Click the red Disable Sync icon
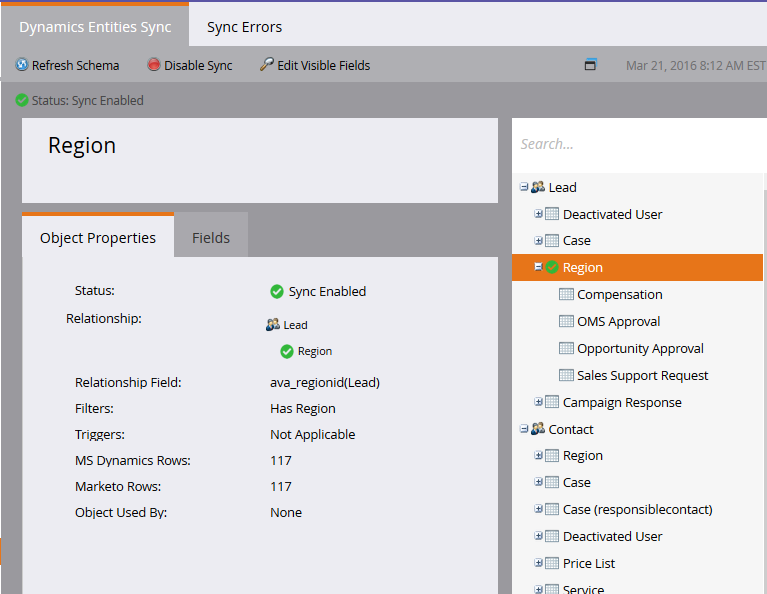Viewport: 767px width, 594px height. point(154,65)
